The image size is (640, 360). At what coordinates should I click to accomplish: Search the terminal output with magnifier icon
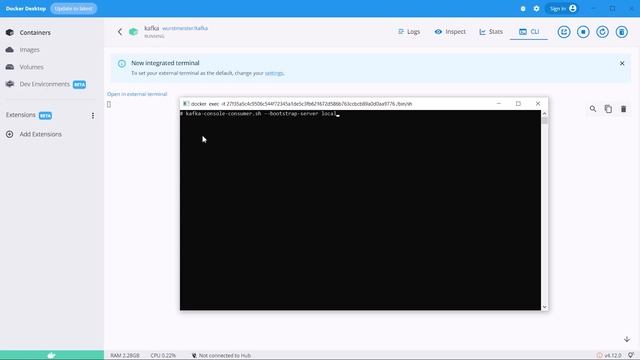pyautogui.click(x=593, y=109)
